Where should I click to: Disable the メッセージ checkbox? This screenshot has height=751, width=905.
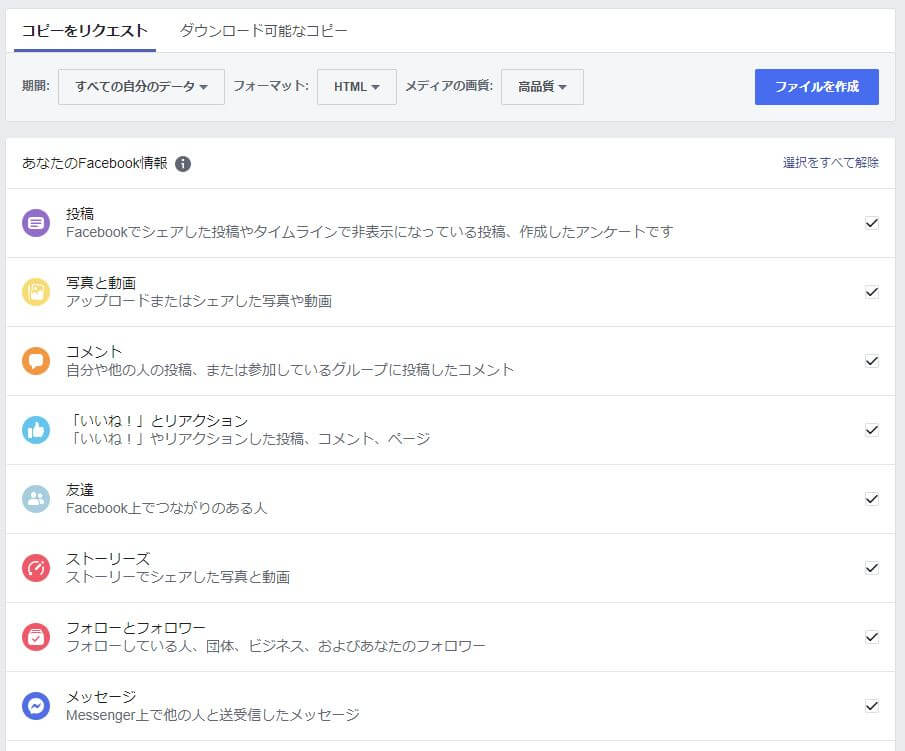(x=871, y=707)
